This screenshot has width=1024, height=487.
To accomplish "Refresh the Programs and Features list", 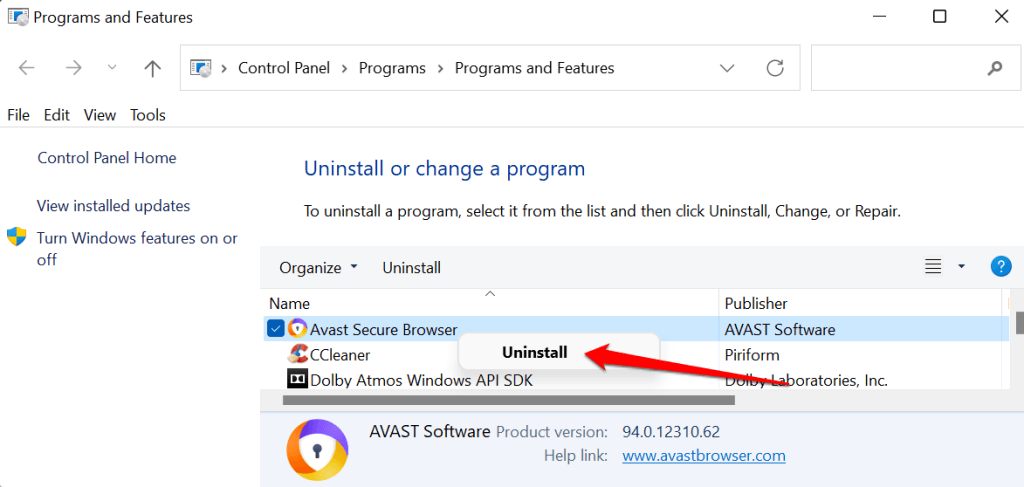I will [774, 69].
